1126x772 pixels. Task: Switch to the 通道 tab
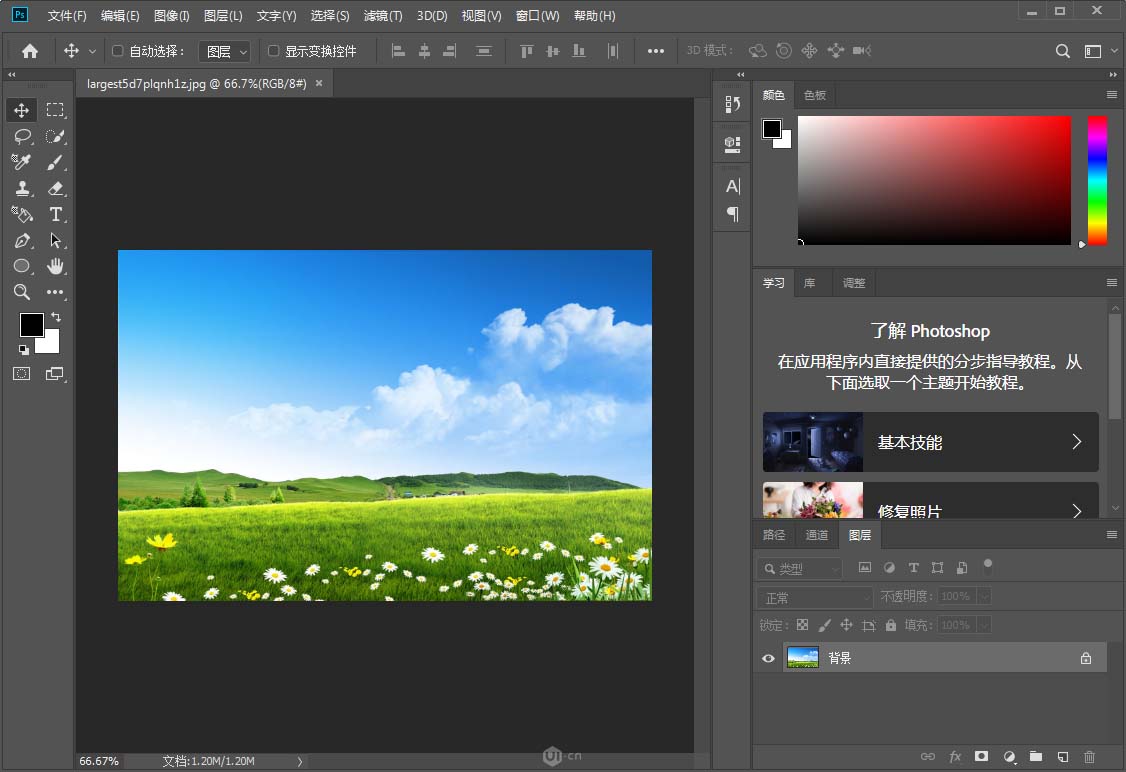pyautogui.click(x=816, y=535)
